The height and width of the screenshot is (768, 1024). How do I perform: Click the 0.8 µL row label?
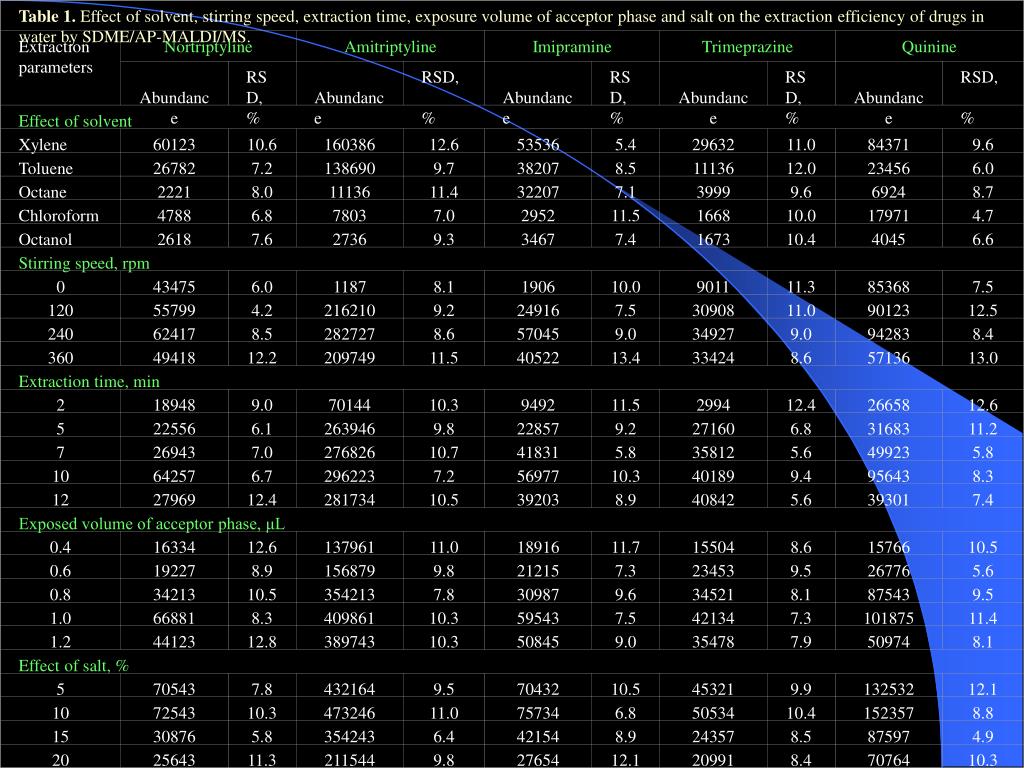pos(60,594)
